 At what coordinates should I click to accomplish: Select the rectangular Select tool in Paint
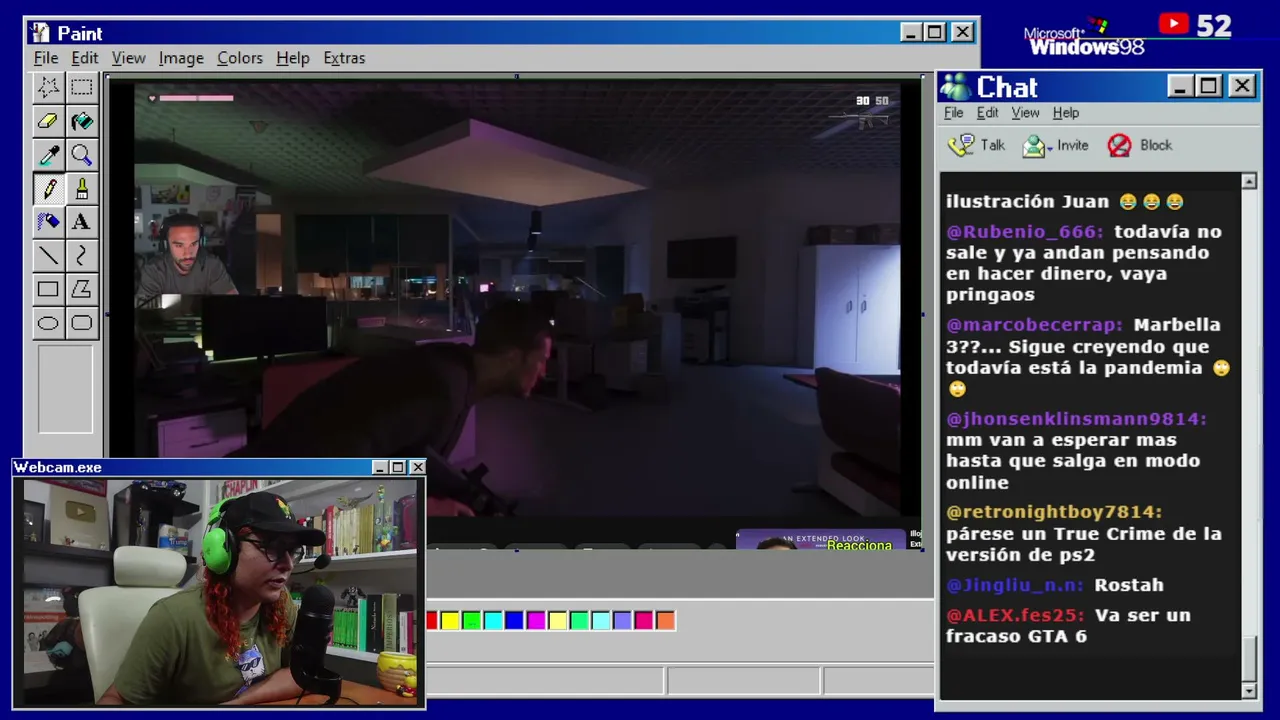82,87
